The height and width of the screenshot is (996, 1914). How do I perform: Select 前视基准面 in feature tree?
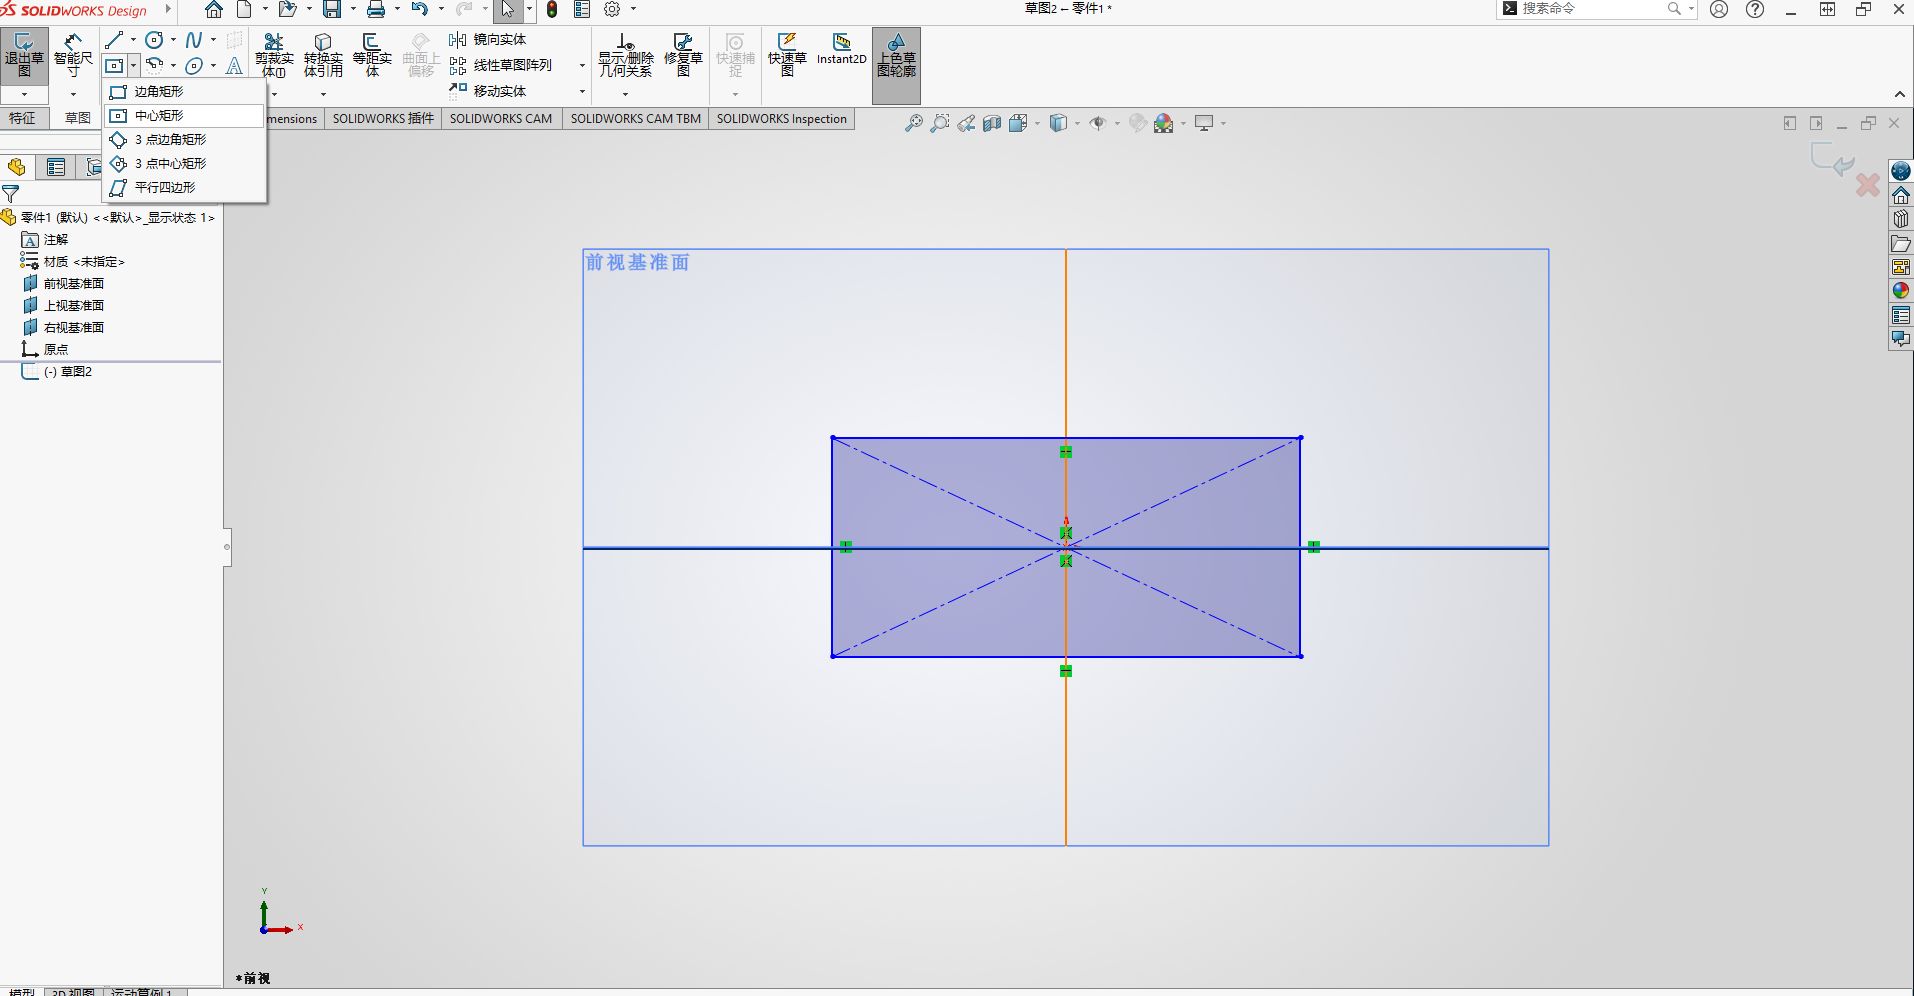[64, 283]
